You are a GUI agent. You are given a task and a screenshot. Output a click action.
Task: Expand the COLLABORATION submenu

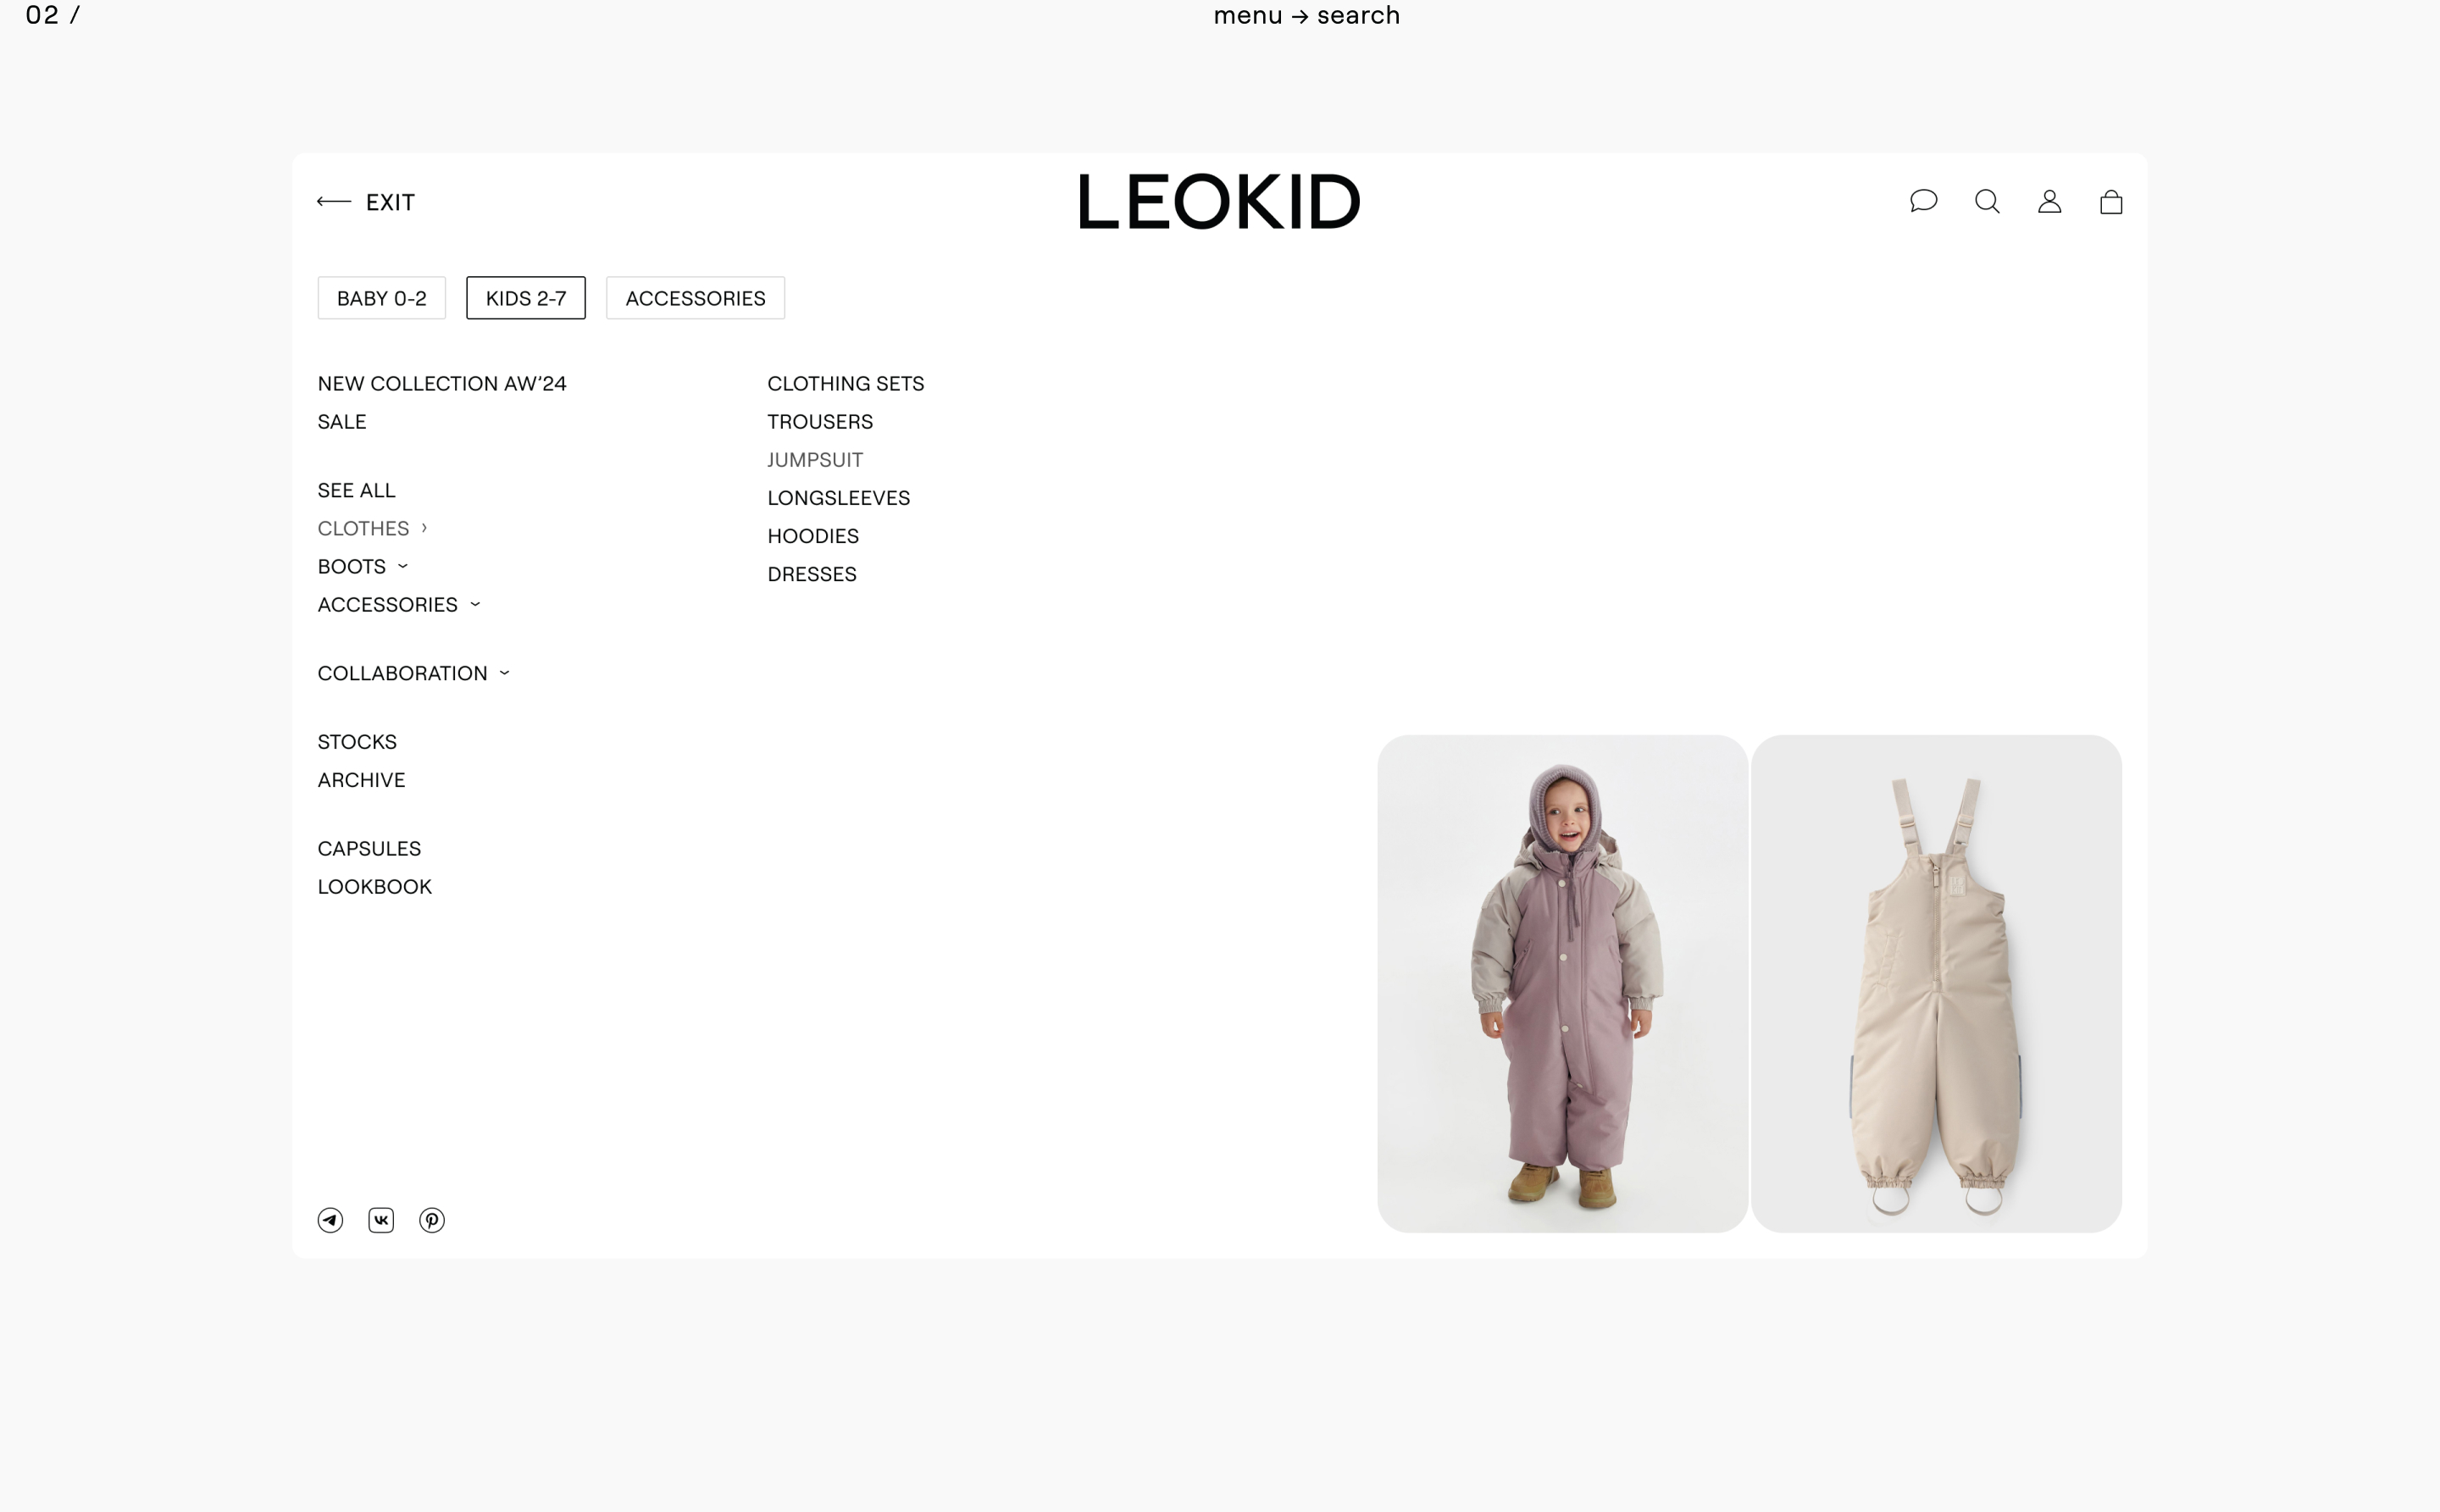(x=414, y=673)
